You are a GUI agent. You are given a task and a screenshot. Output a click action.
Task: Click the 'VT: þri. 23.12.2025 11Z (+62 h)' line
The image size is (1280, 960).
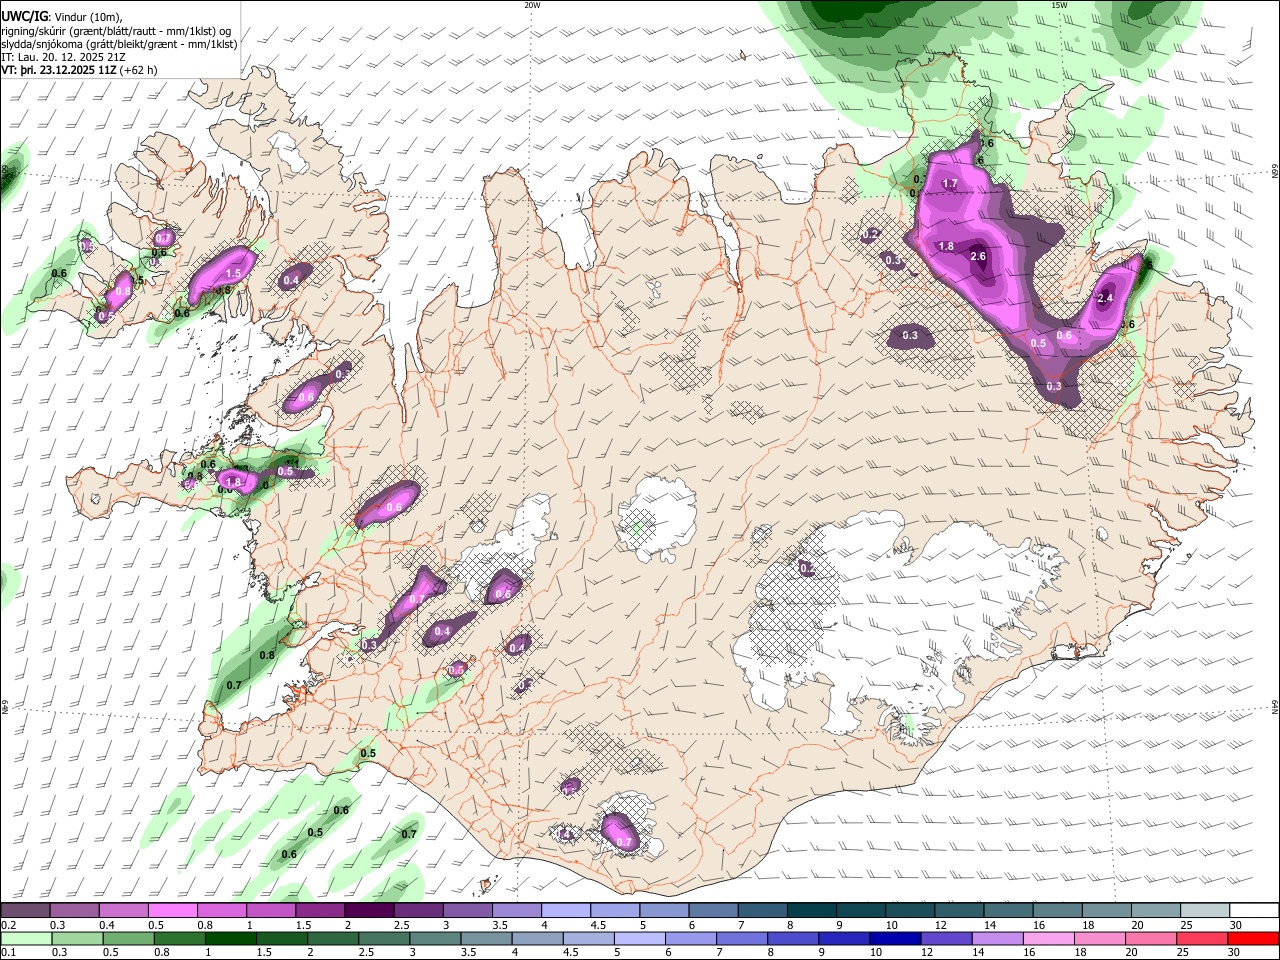(x=78, y=70)
